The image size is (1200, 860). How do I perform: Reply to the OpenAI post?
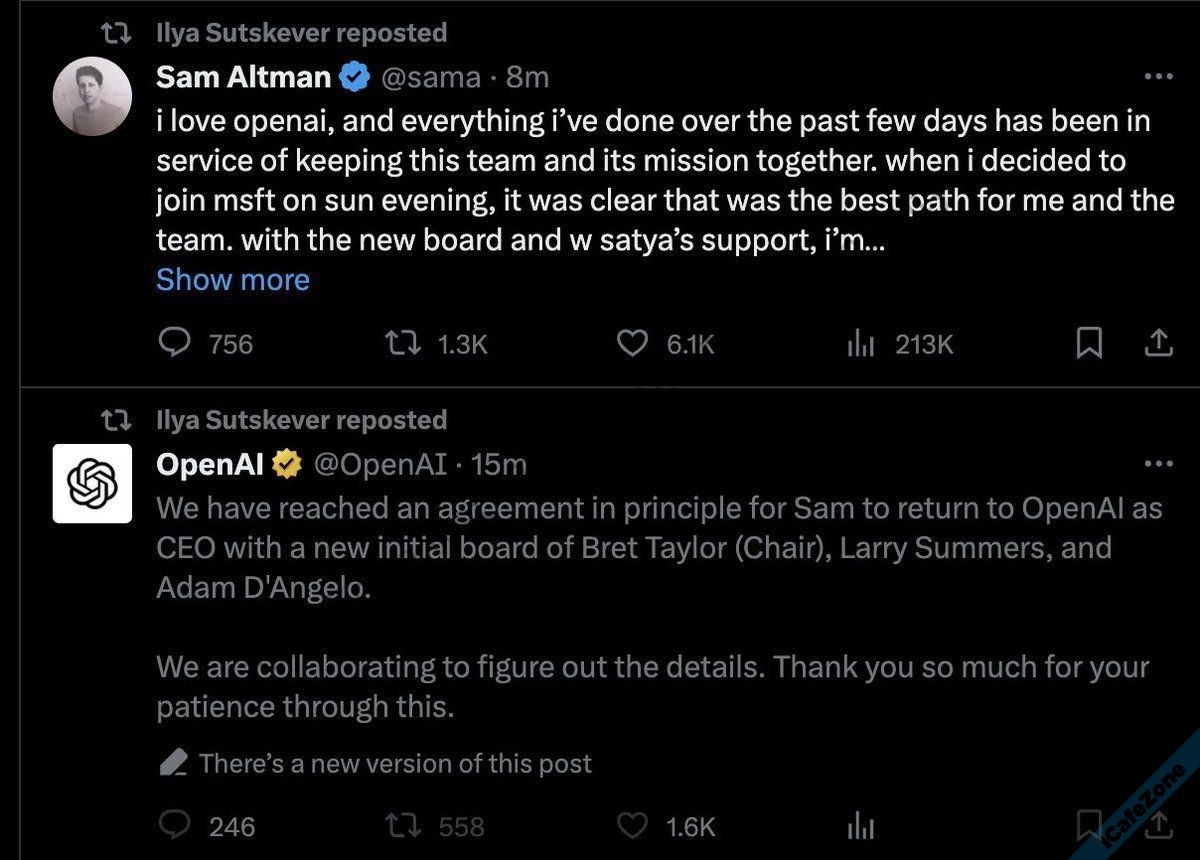176,826
